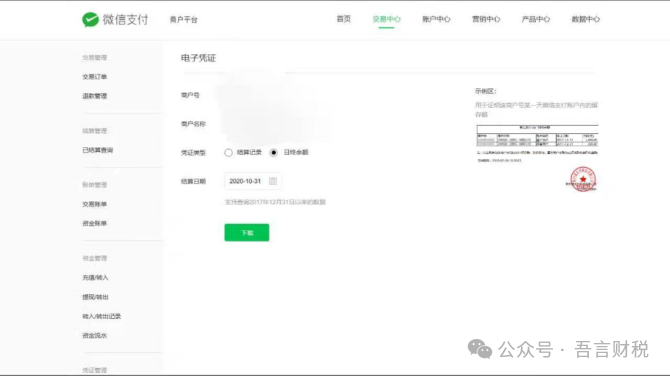Open 资金账单 in the sidebar
The width and height of the screenshot is (670, 376).
pos(94,223)
